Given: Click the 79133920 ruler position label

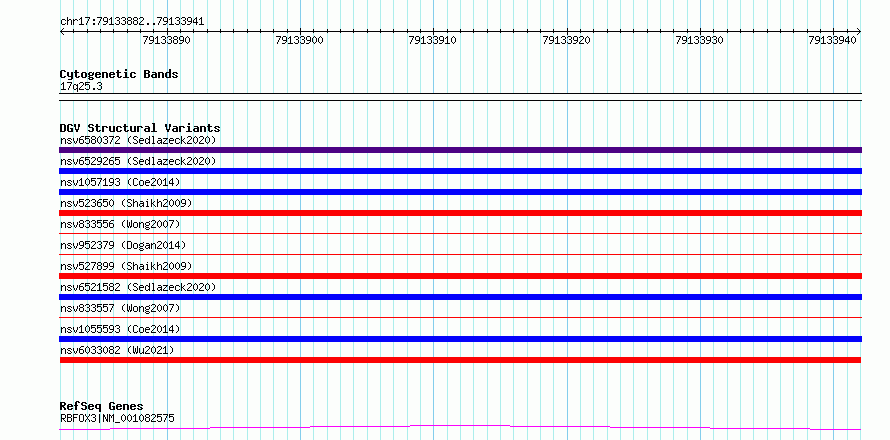Looking at the screenshot, I should 566,40.
